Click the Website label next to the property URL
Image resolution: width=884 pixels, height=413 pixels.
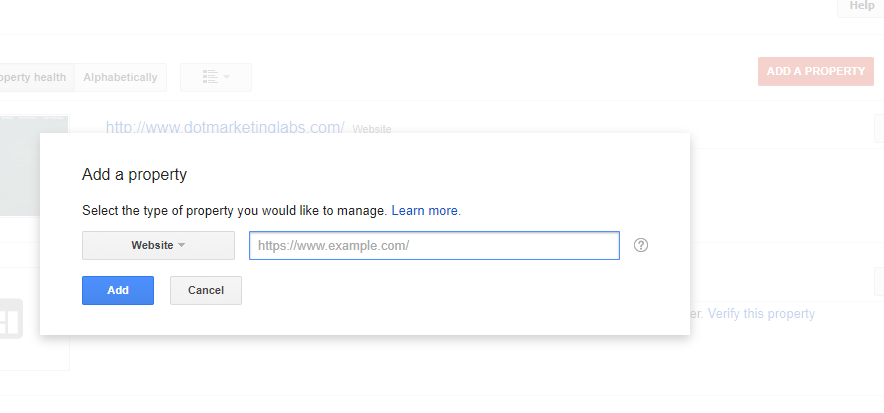point(372,129)
